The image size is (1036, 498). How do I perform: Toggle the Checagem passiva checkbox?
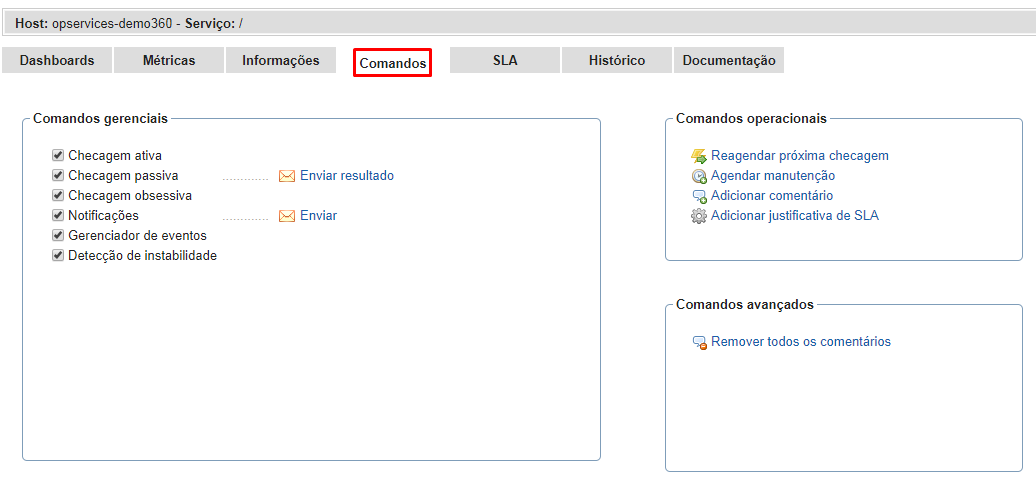pos(58,176)
